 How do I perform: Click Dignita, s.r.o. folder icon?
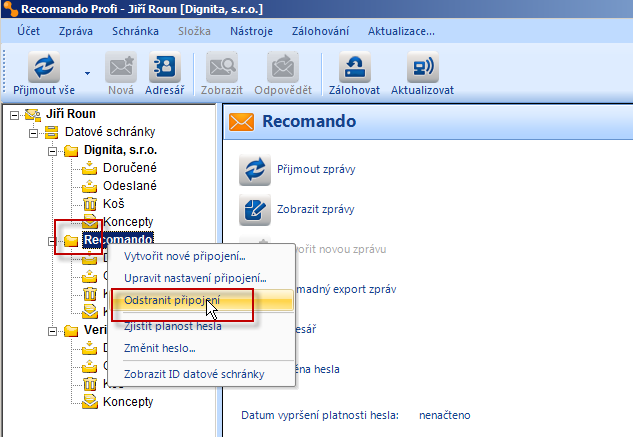click(x=71, y=151)
